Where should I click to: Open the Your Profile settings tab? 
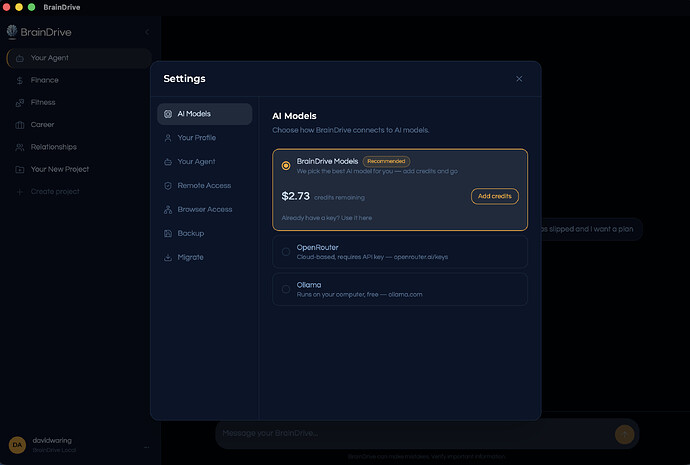(205, 138)
